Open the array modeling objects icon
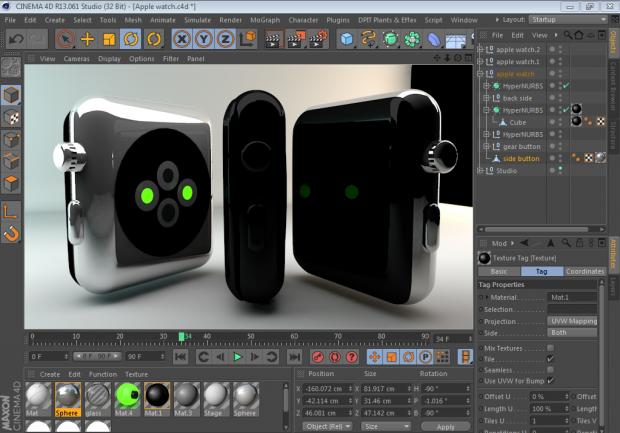 pyautogui.click(x=412, y=39)
